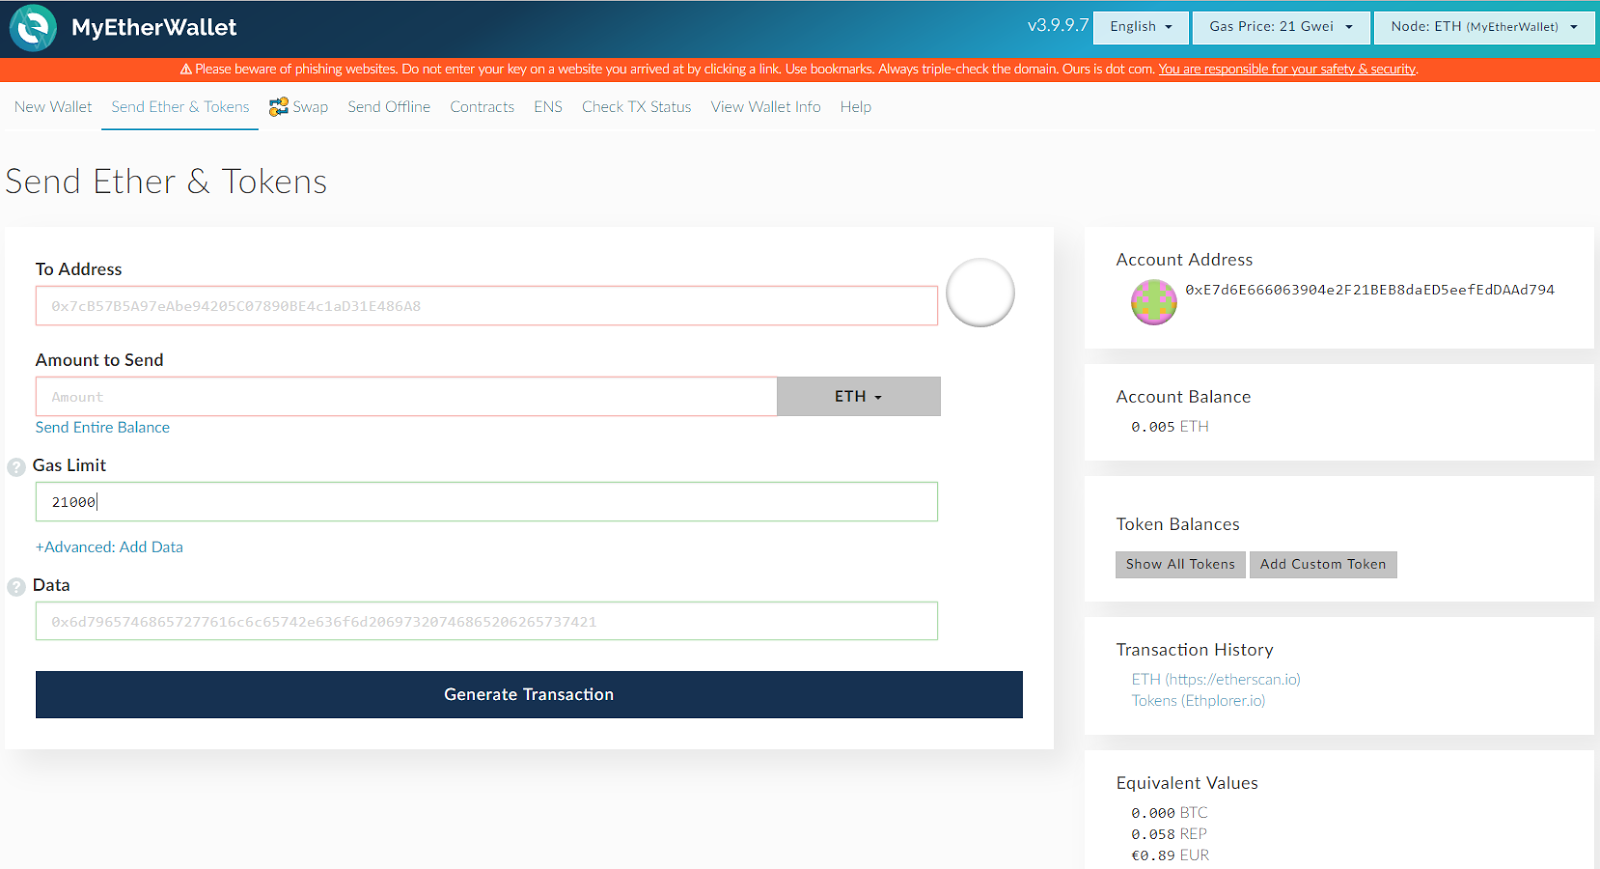Click the Data help question icon
The width and height of the screenshot is (1600, 869).
16,587
